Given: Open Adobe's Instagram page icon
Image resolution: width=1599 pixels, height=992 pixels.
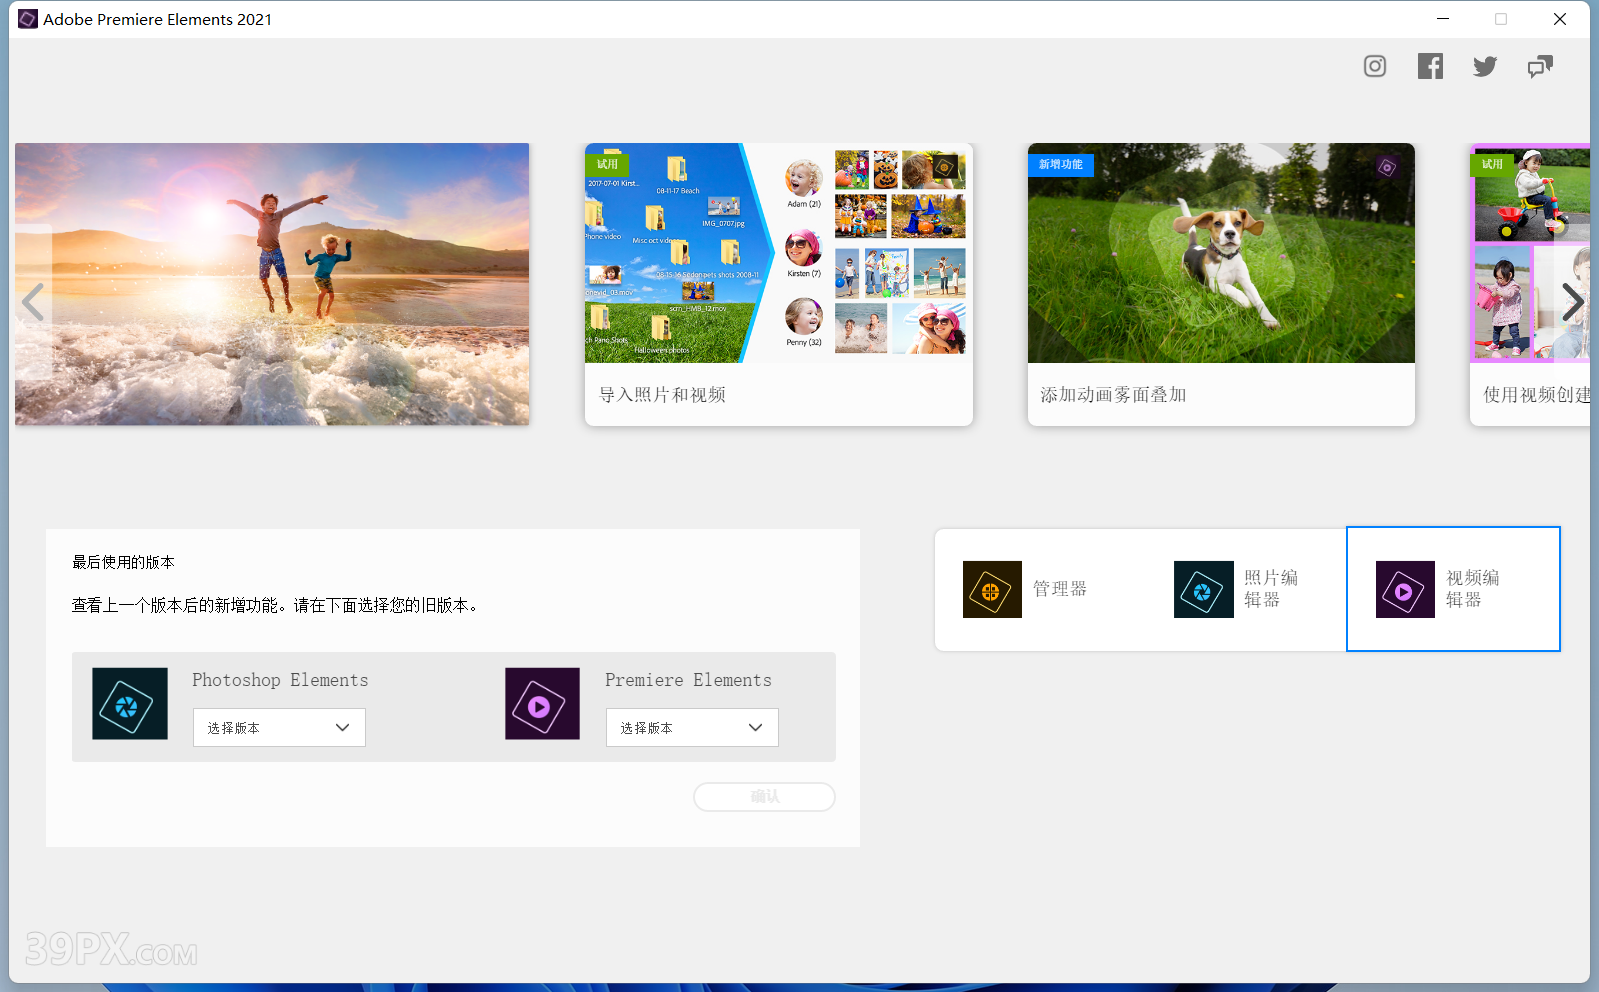Looking at the screenshot, I should click(1375, 66).
